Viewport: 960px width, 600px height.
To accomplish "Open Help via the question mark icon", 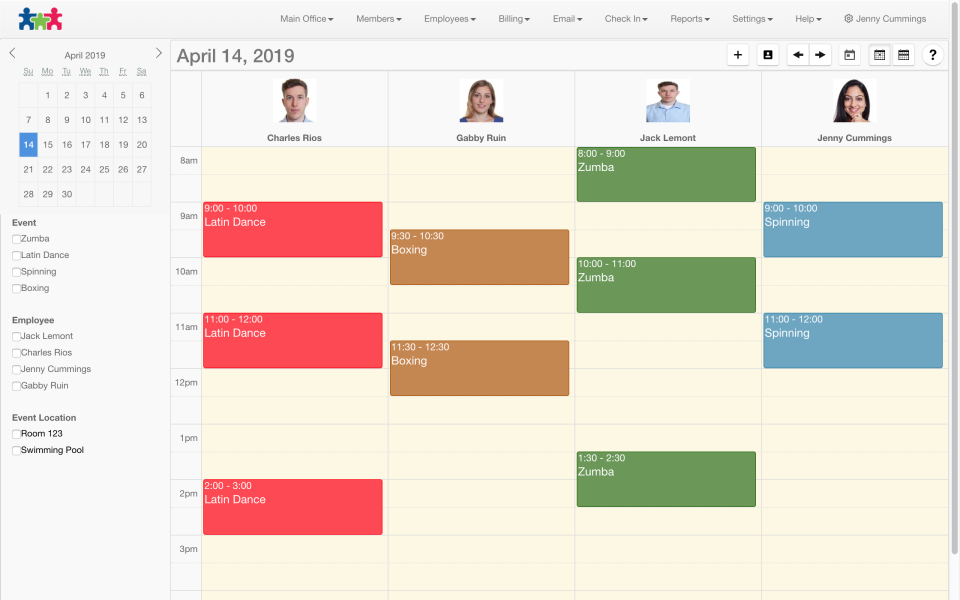I will [933, 54].
